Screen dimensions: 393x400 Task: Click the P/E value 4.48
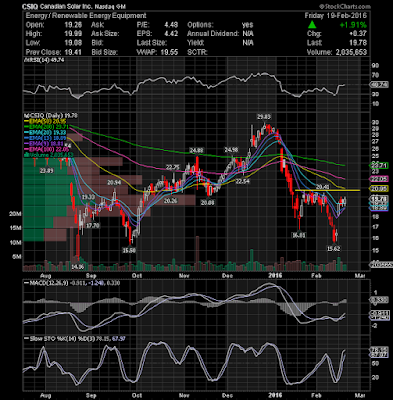tap(171, 25)
